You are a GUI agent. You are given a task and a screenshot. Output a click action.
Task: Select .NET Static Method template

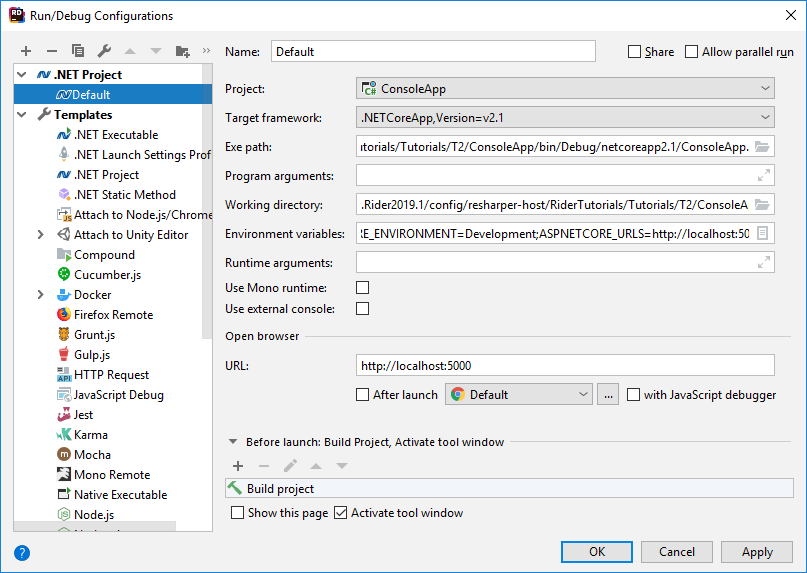click(x=116, y=195)
